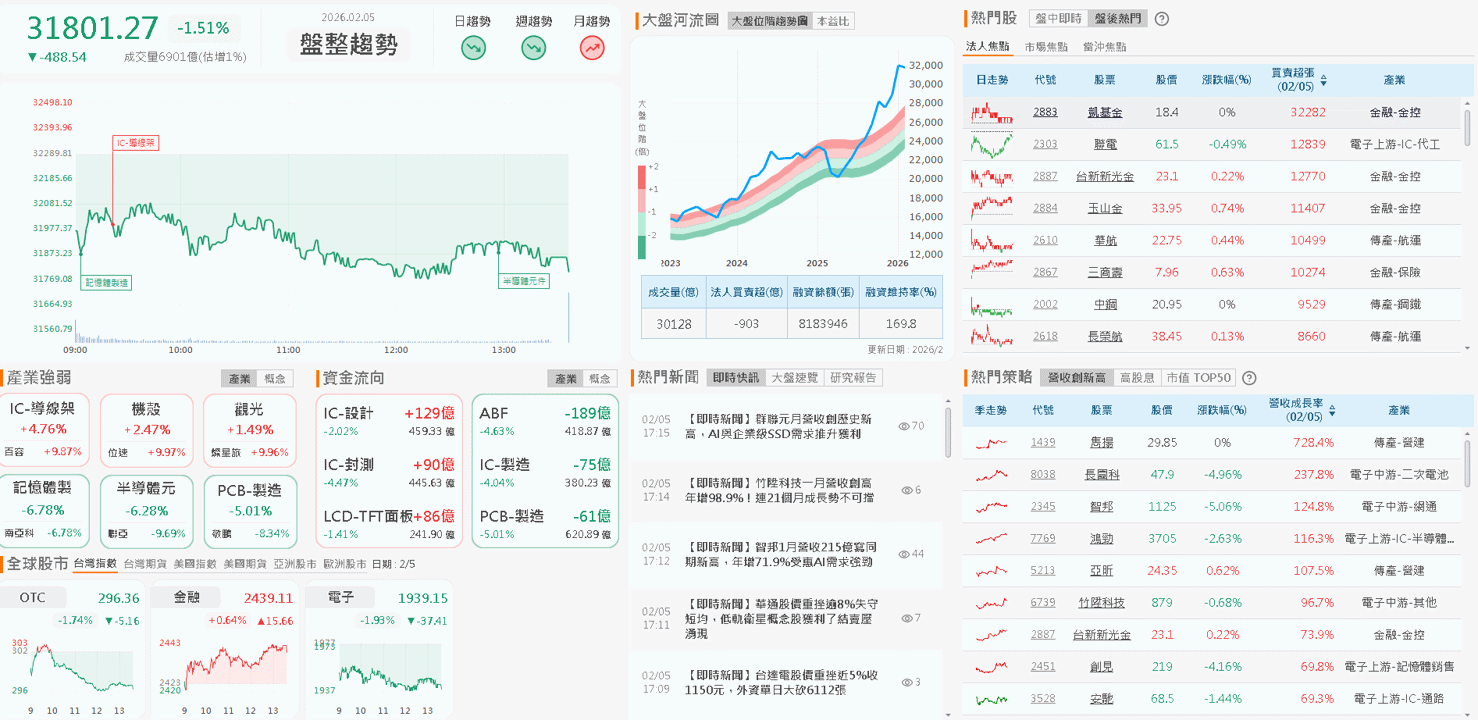Toggle 產業強弱 panel to 產業 view
1478x720 pixels.
click(240, 379)
